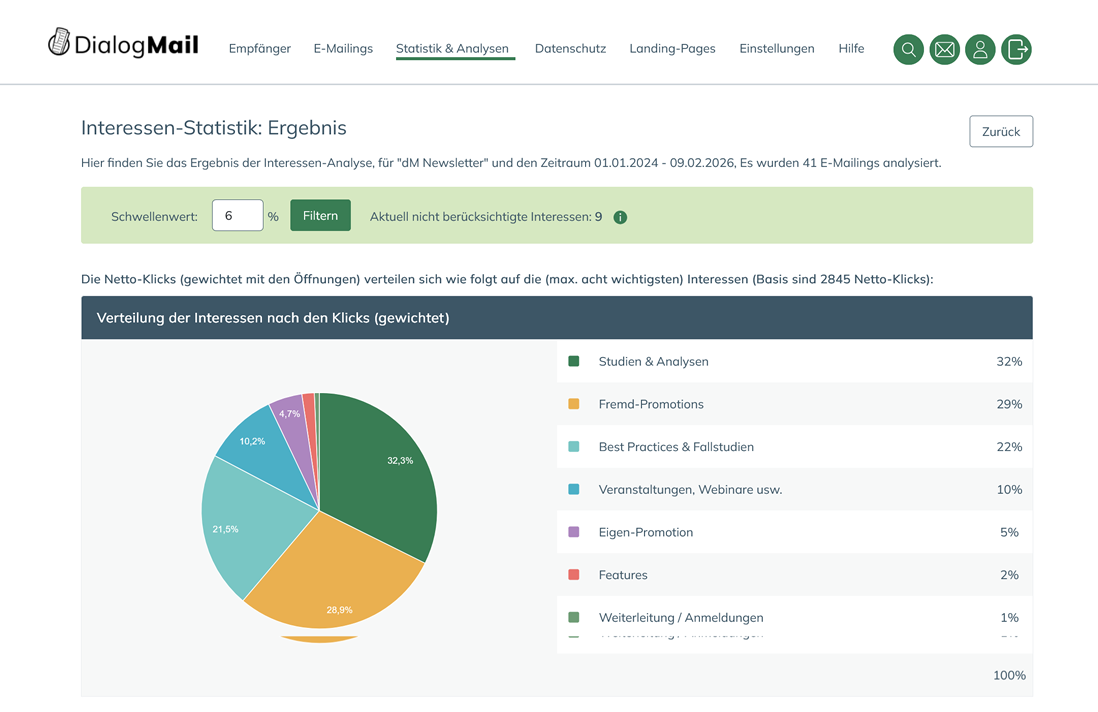Screen dimensions: 1098x712
Task: Click the search magnifier icon
Action: pos(908,49)
